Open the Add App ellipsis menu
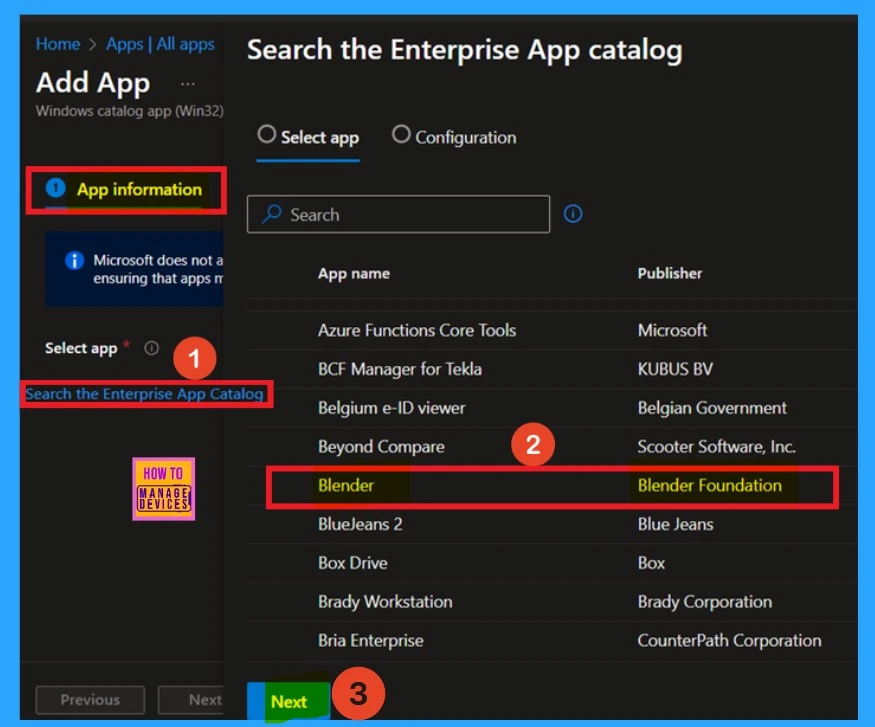The width and height of the screenshot is (875, 727). coord(188,84)
